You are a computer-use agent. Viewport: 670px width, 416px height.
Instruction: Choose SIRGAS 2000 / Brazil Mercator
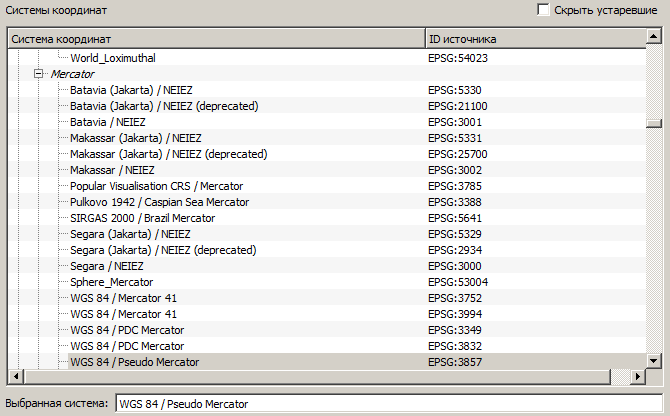point(142,218)
